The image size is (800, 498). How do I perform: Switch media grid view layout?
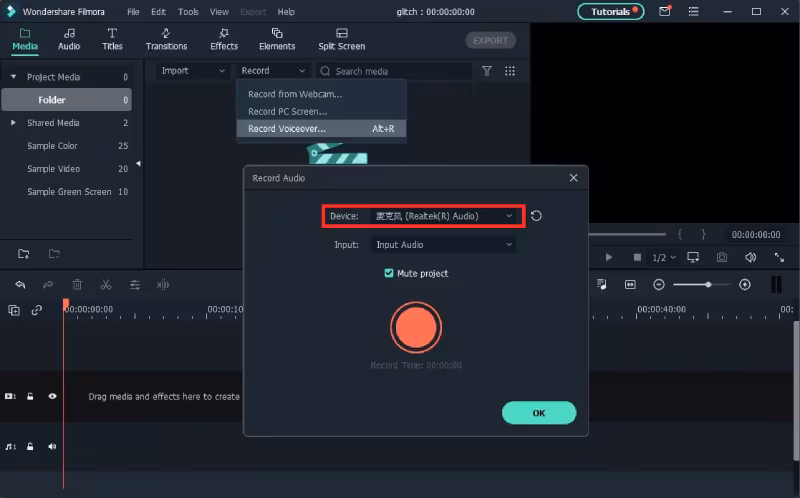[x=510, y=71]
